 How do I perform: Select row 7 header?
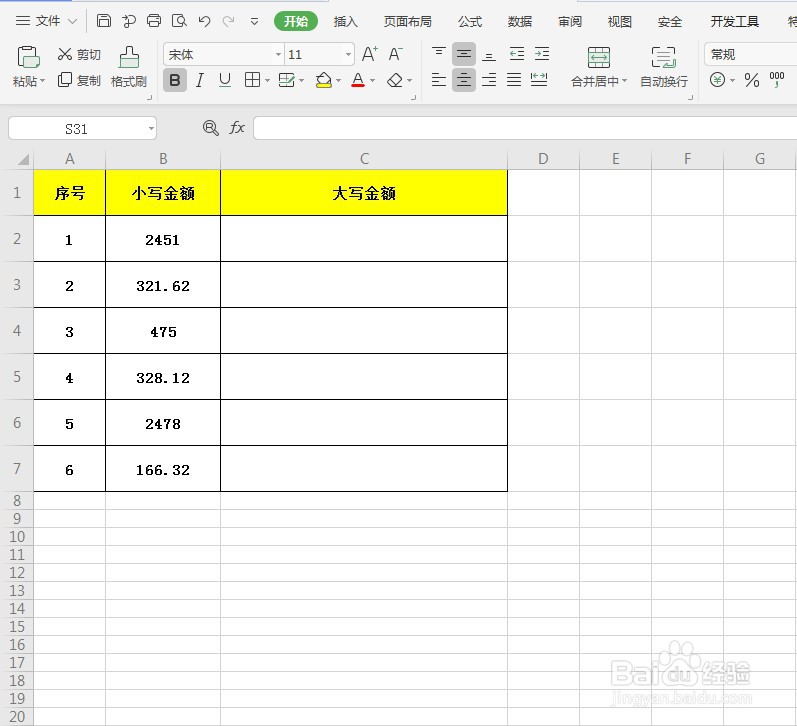[17, 468]
